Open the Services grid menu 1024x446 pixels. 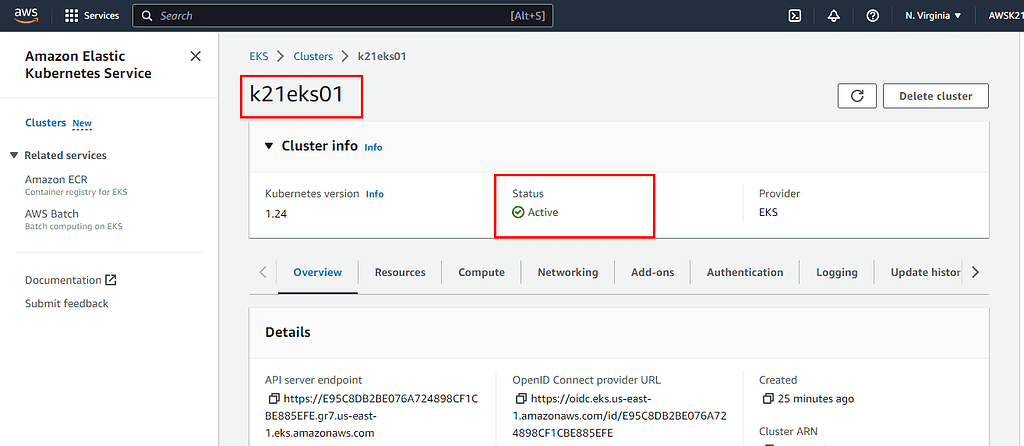(x=72, y=16)
